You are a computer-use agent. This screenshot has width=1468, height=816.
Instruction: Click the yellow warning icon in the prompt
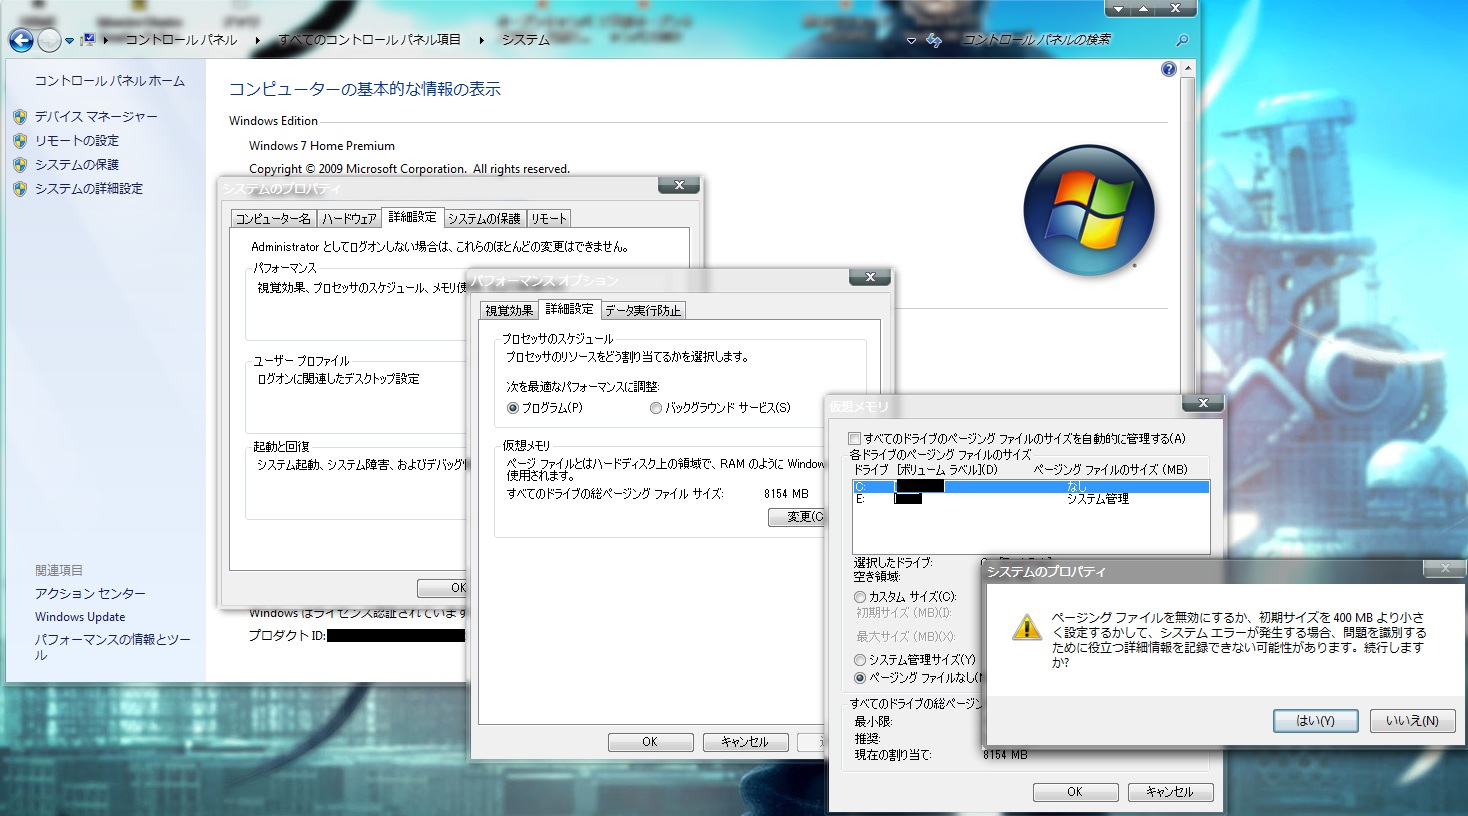[1027, 627]
